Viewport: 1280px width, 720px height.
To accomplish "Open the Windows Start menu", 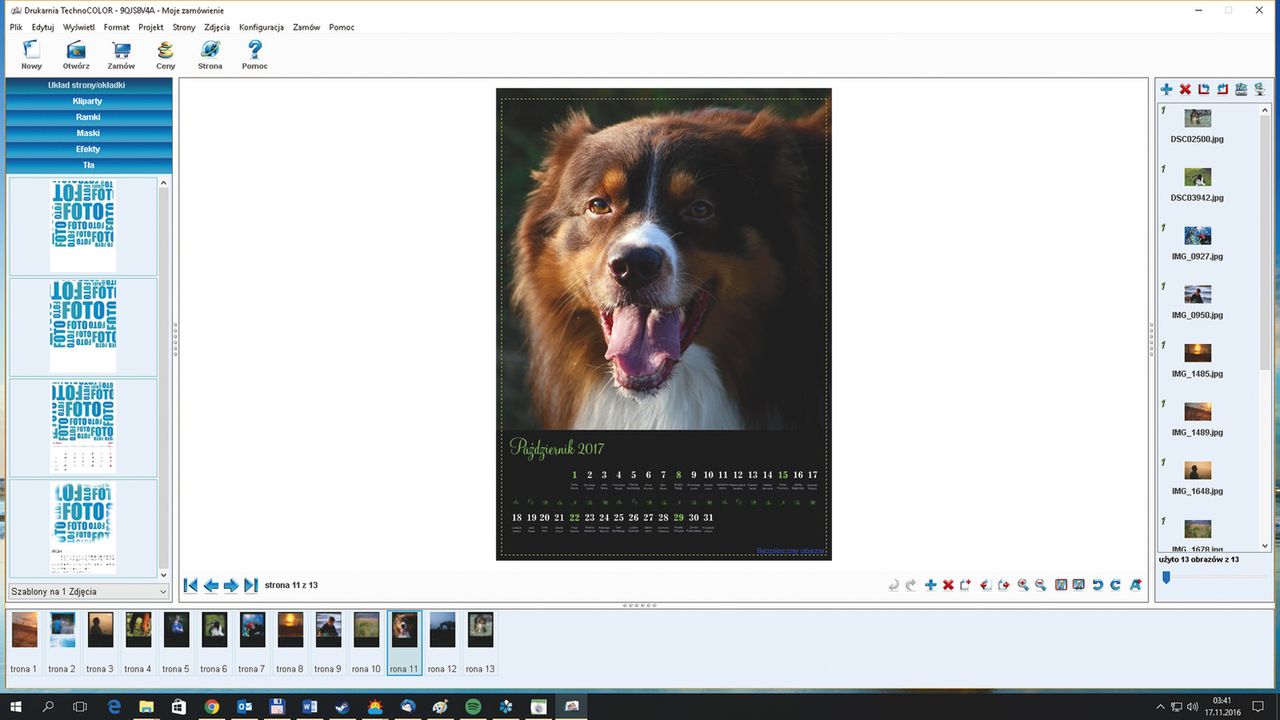I will point(16,707).
